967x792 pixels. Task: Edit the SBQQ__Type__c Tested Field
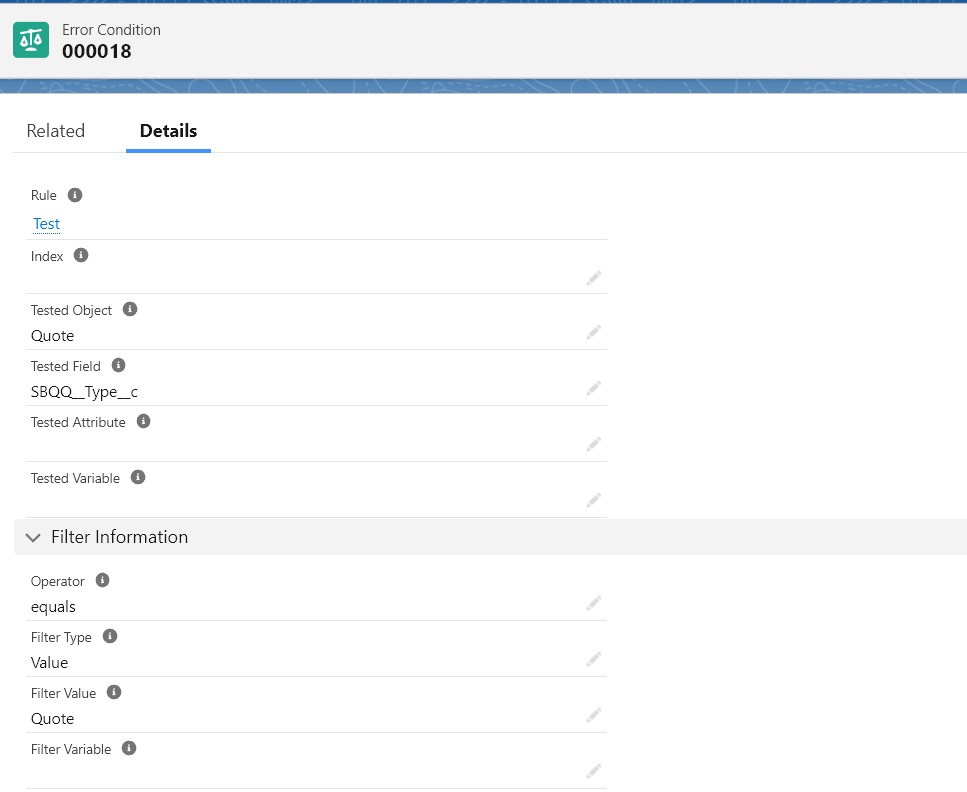point(594,388)
